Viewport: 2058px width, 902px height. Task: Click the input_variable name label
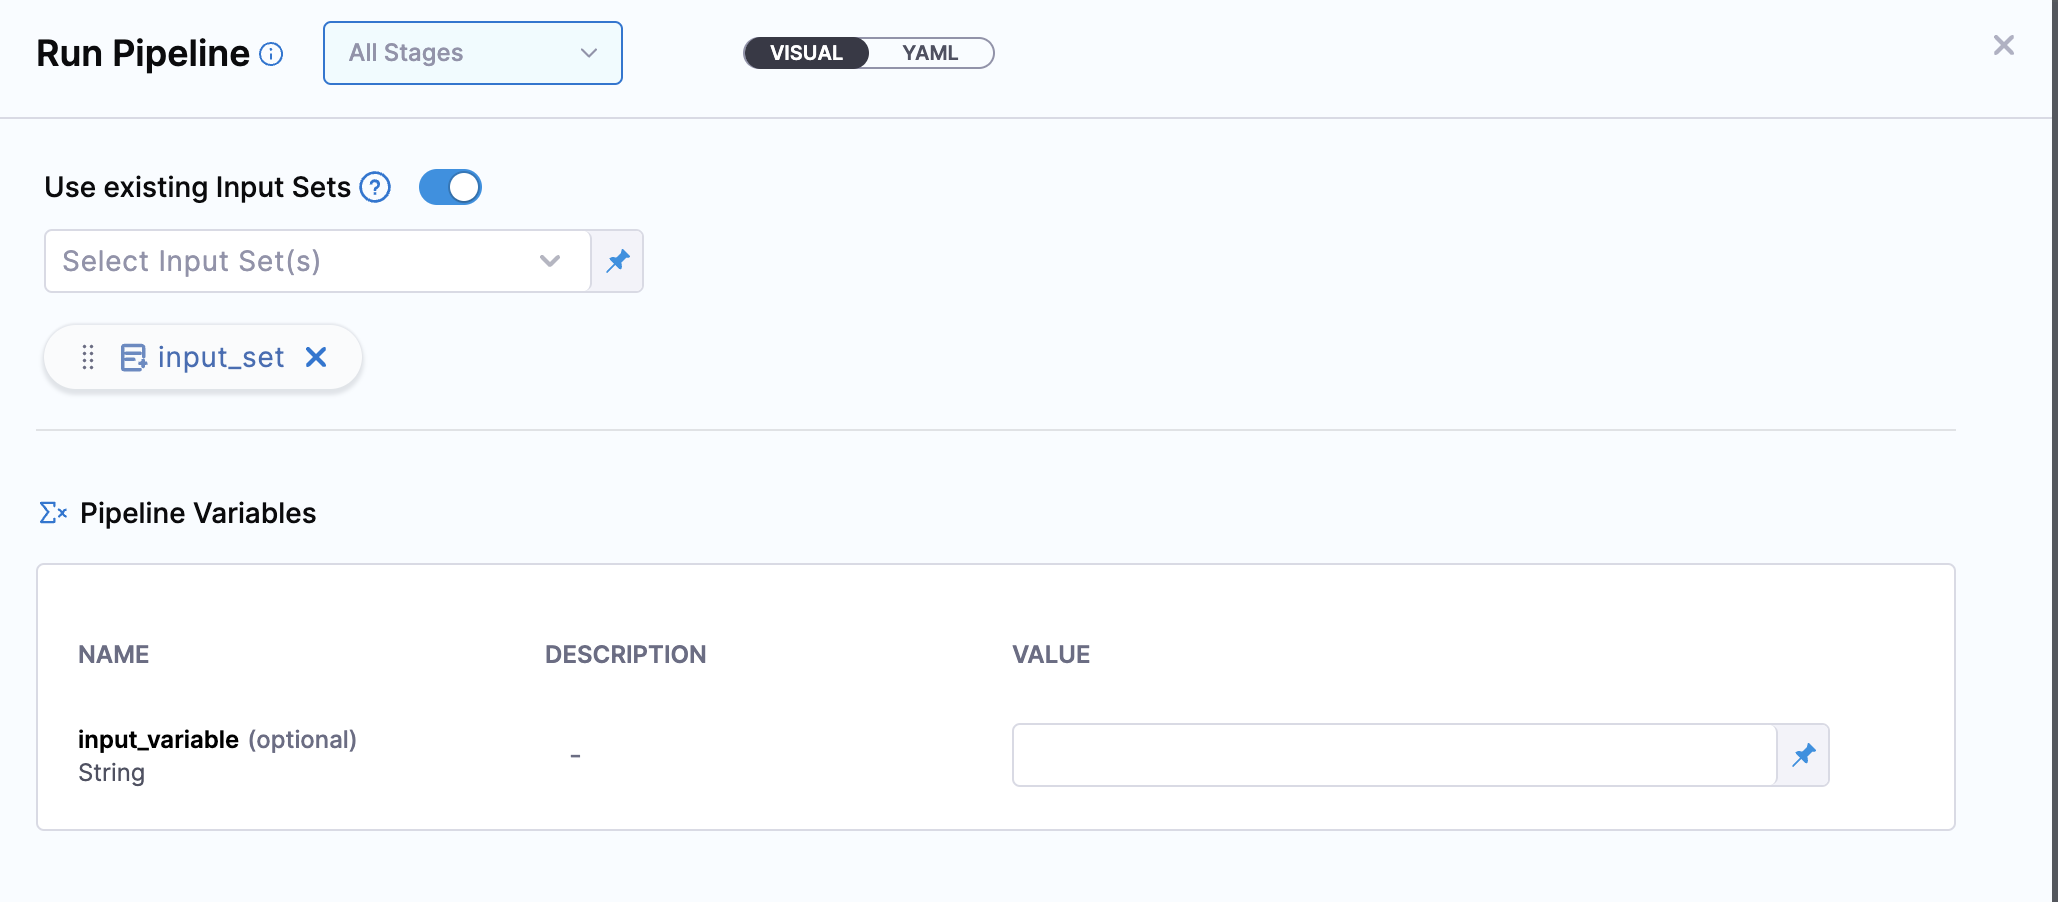pos(158,739)
